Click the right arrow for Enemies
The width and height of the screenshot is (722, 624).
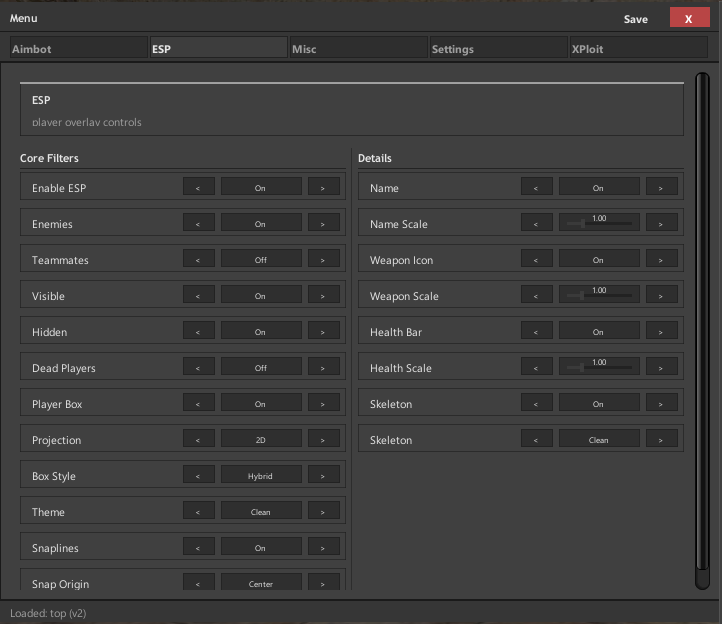coord(324,222)
